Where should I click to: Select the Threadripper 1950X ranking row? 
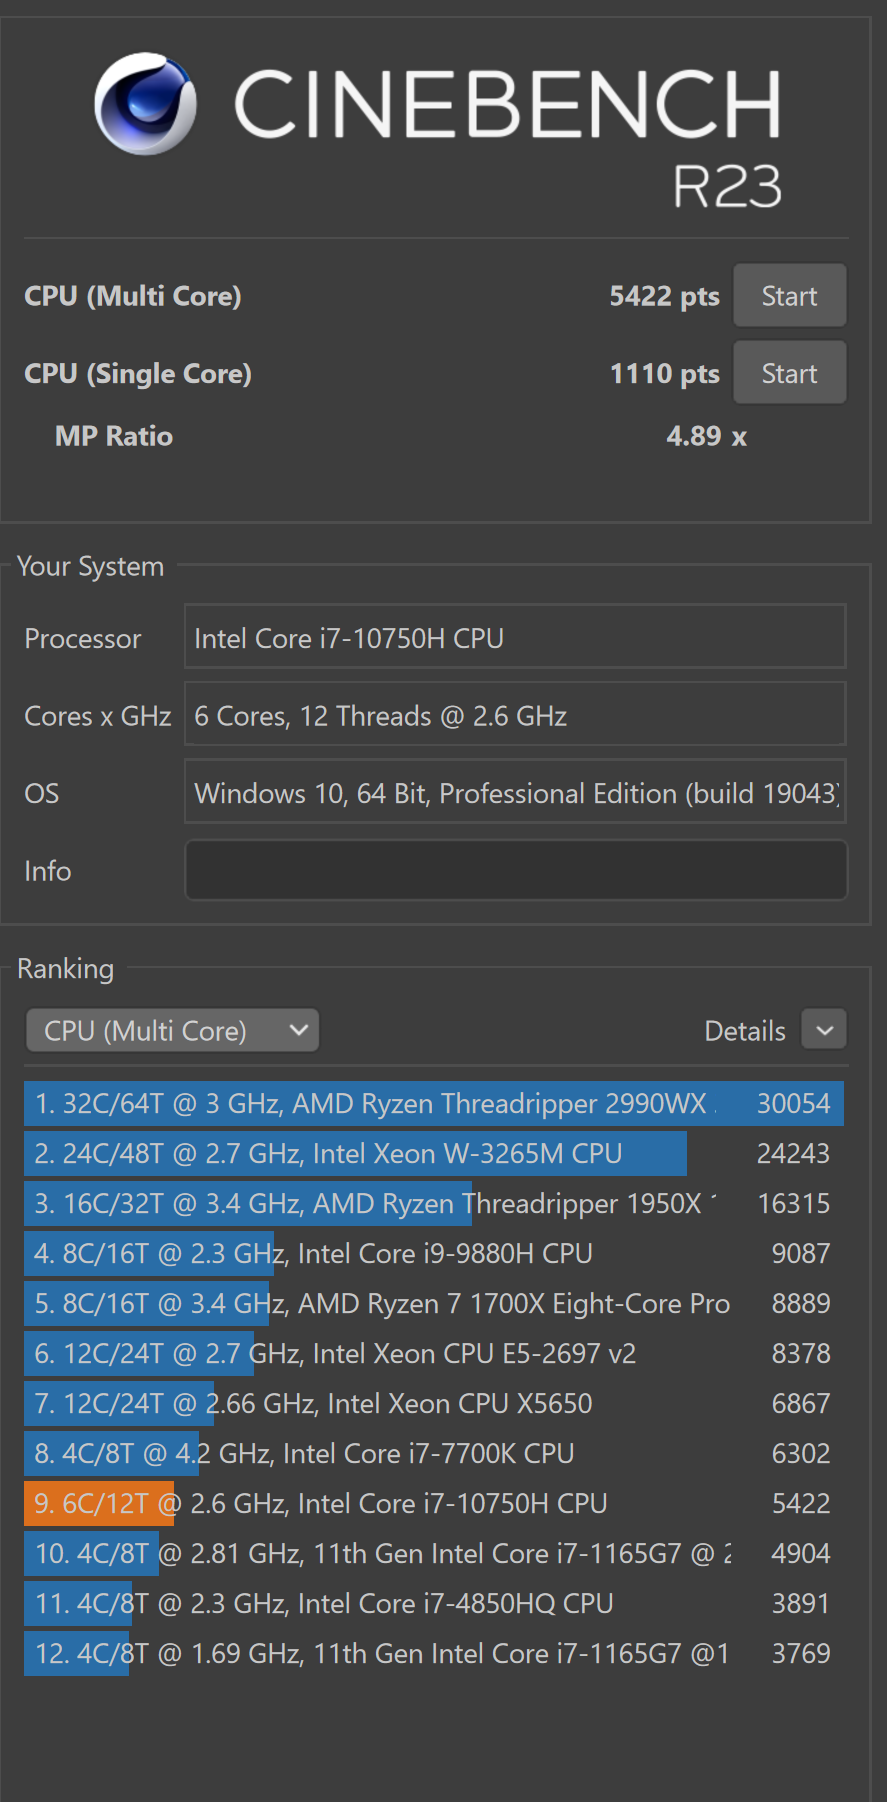click(433, 1203)
